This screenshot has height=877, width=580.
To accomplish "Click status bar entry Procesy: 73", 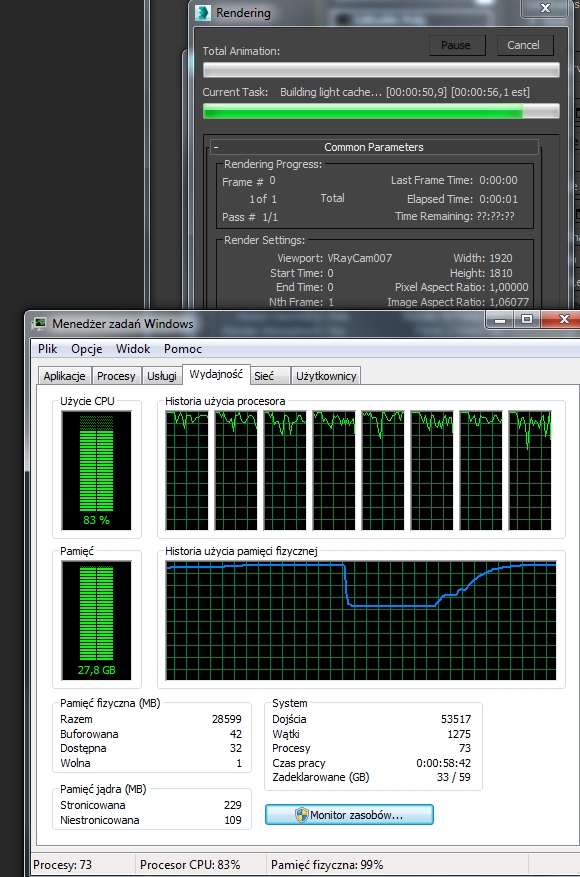I will 62,865.
